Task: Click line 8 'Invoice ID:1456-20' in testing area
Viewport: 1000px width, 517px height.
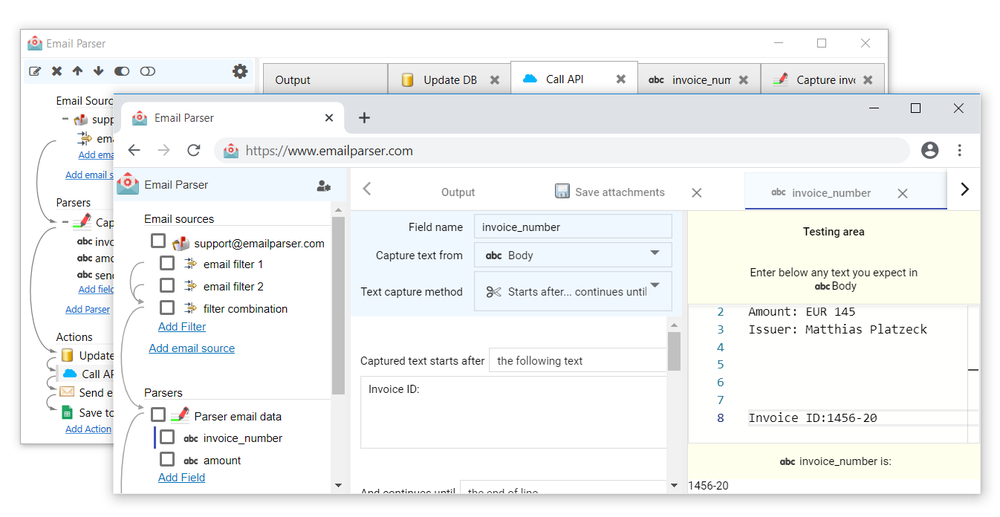Action: point(812,418)
